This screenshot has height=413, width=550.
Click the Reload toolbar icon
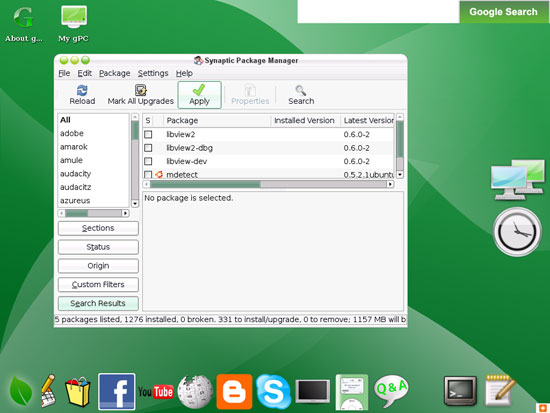click(82, 91)
